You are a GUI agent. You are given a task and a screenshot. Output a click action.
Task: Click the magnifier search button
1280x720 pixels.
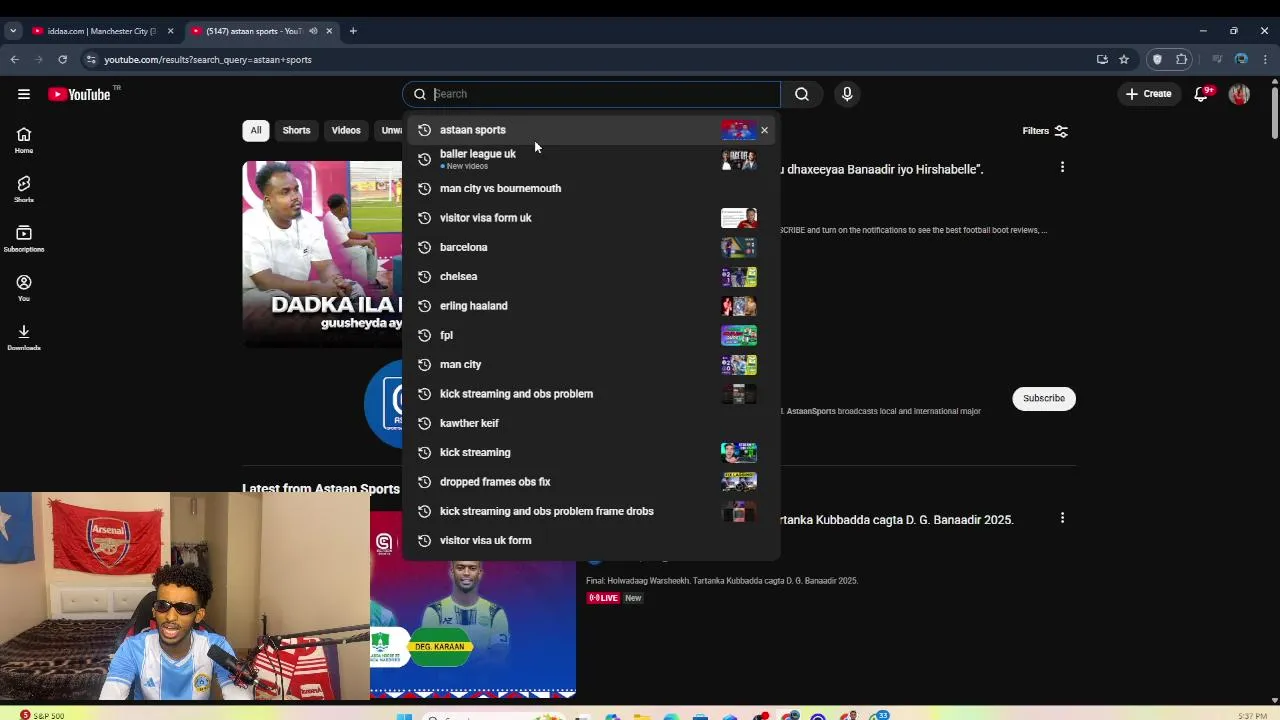802,94
